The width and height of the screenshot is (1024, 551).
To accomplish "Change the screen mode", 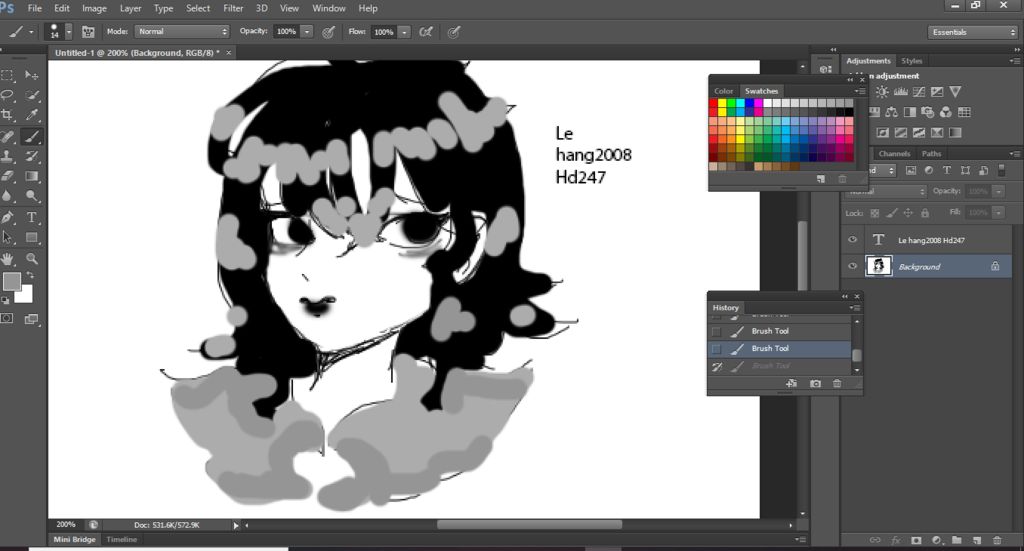I will point(31,319).
